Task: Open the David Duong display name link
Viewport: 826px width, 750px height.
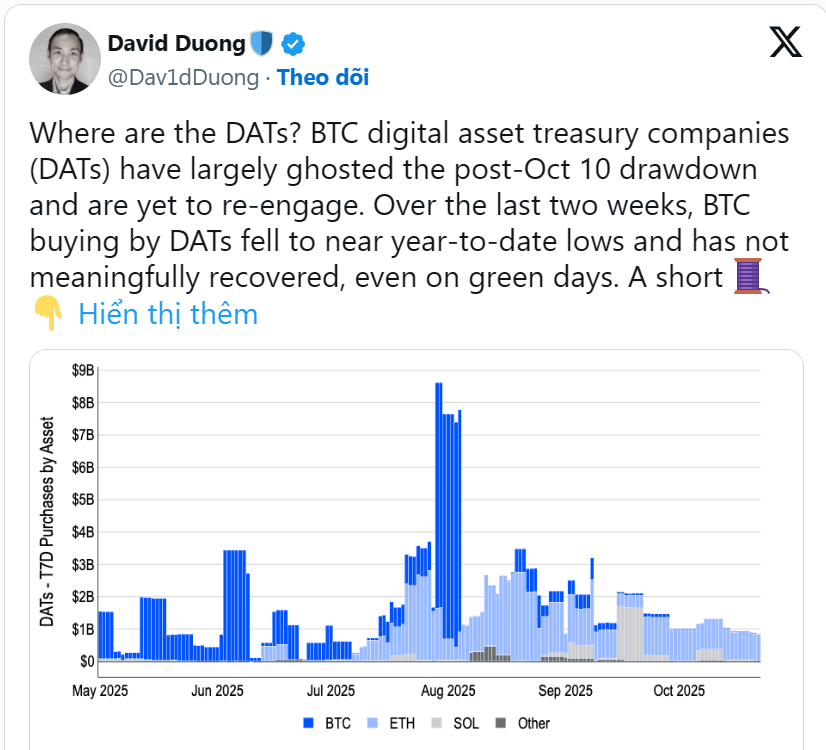Action: pyautogui.click(x=176, y=44)
